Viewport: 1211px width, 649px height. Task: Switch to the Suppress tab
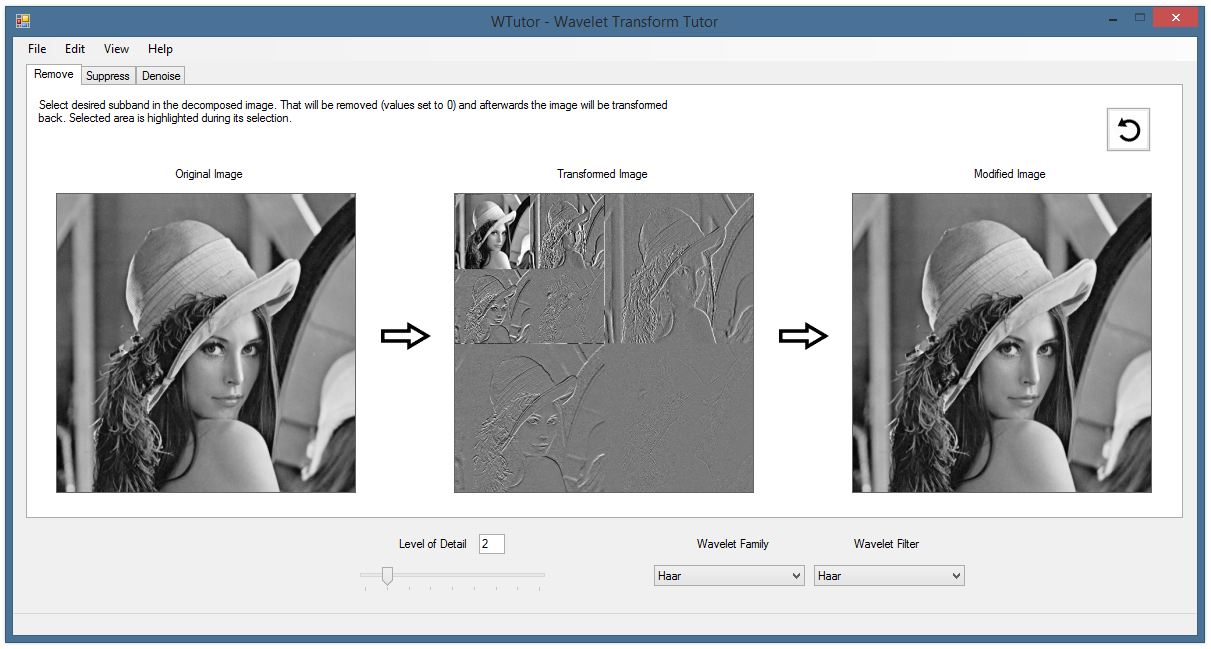(108, 76)
